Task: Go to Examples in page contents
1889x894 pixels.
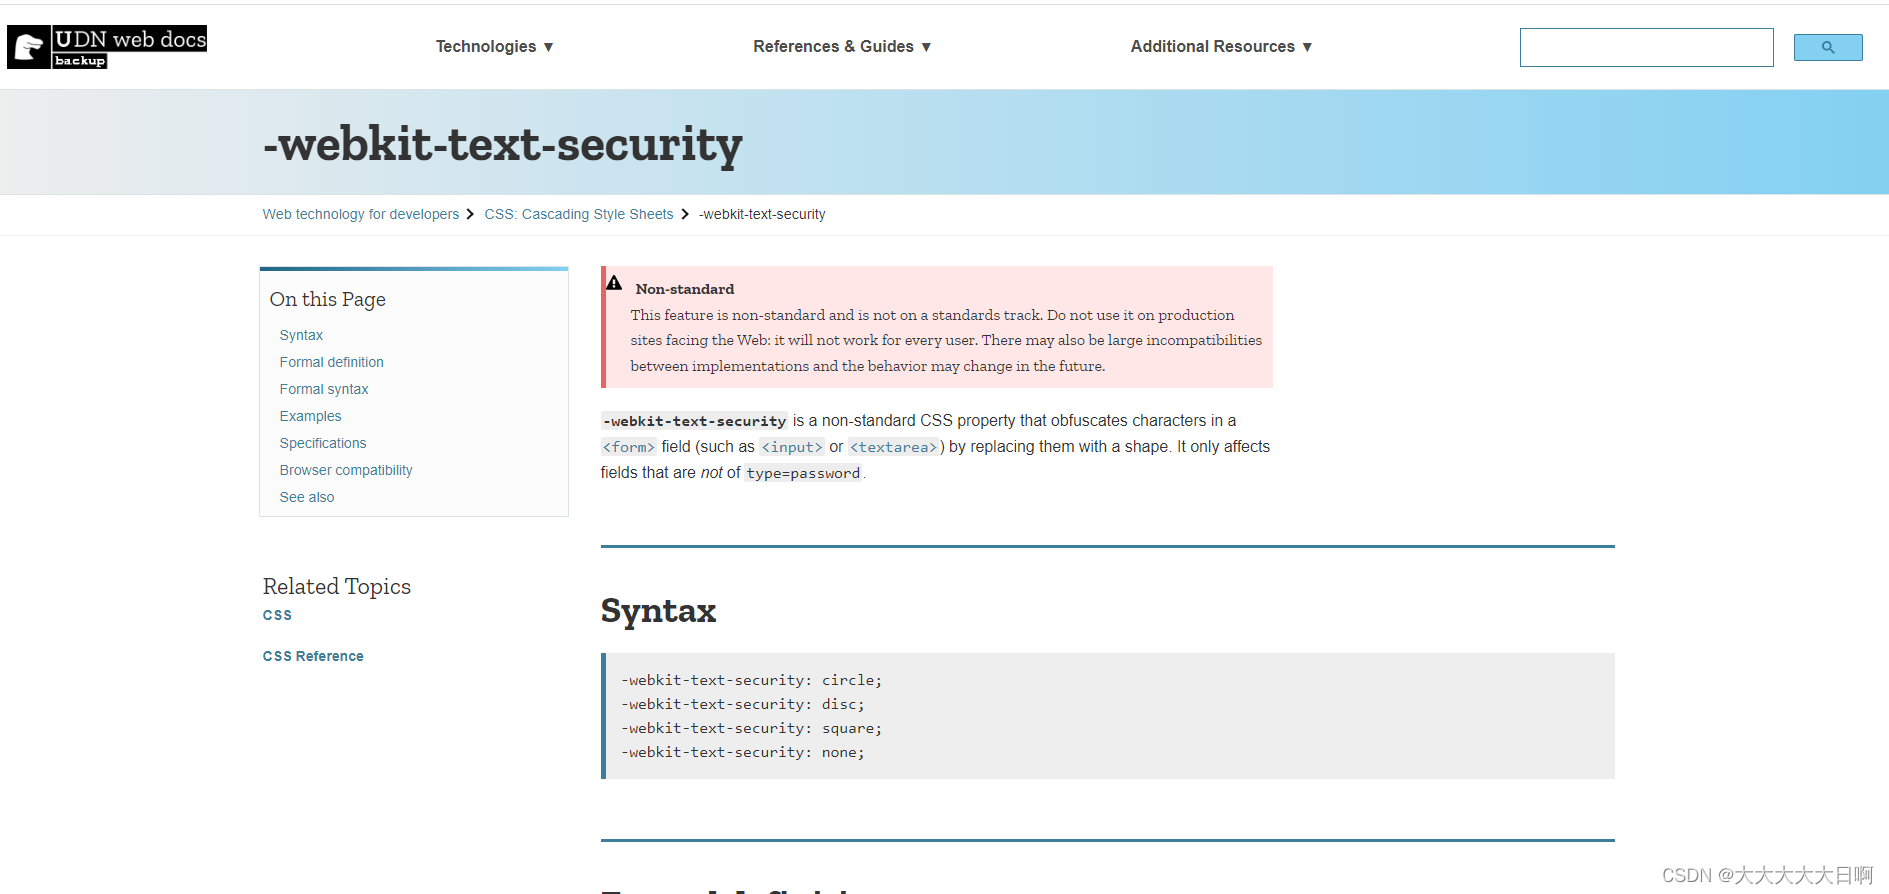Action: (x=310, y=416)
